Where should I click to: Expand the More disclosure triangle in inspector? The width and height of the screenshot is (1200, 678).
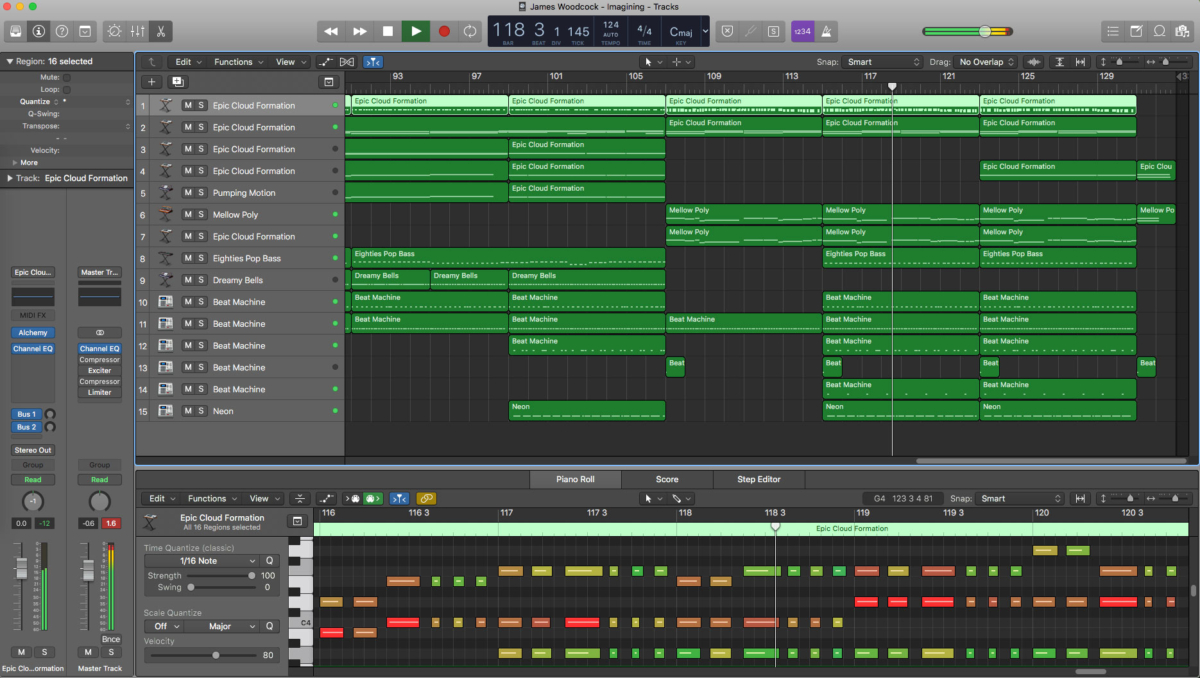15,162
